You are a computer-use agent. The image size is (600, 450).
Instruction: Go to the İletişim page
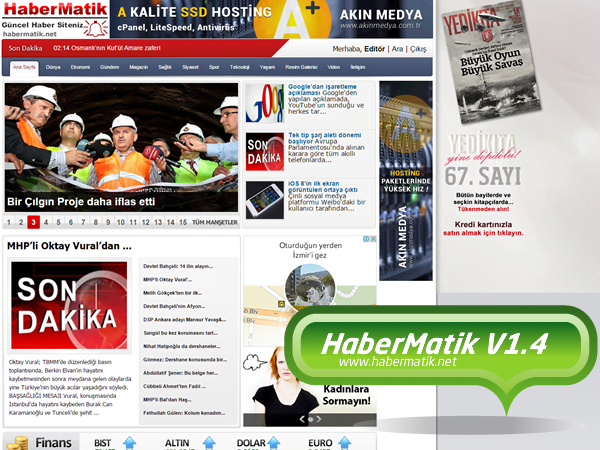point(357,67)
